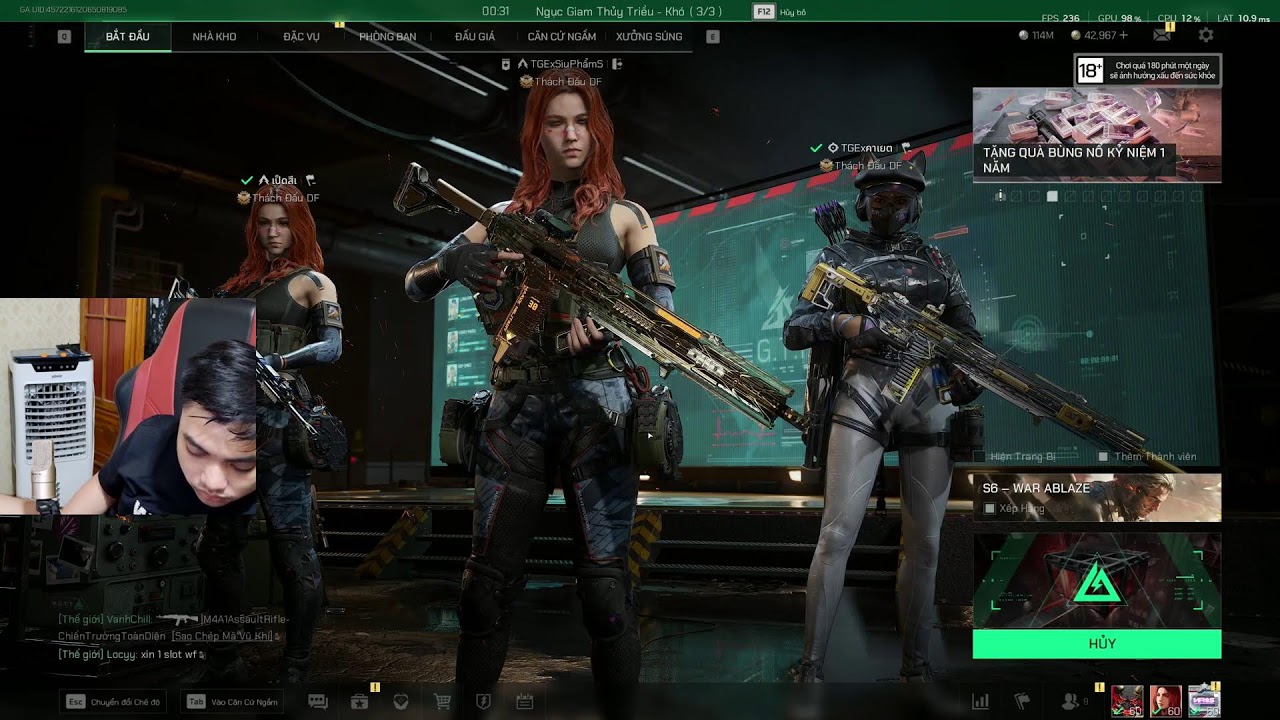Go to the PHÒNG BAN tab
The height and width of the screenshot is (720, 1280).
[387, 37]
